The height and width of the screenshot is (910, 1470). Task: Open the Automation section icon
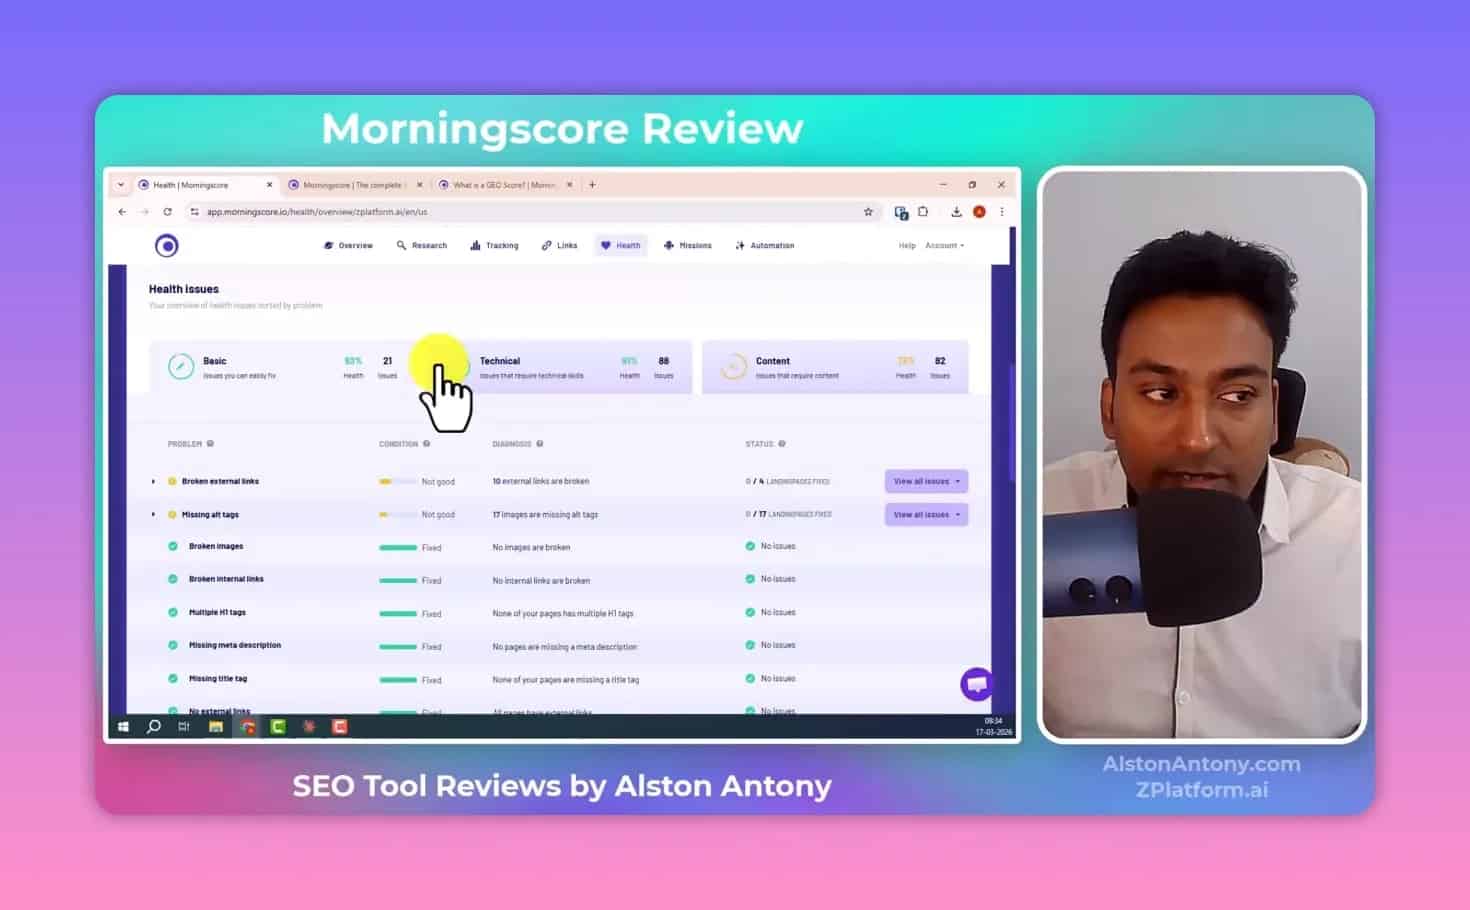[738, 245]
